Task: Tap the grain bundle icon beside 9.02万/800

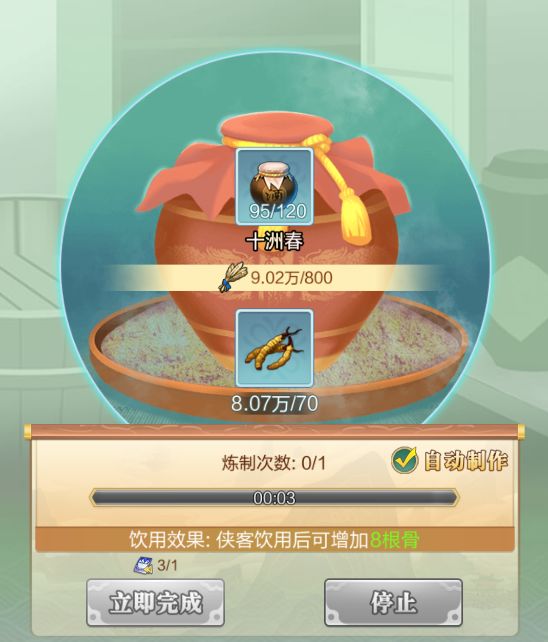Action: [x=232, y=277]
